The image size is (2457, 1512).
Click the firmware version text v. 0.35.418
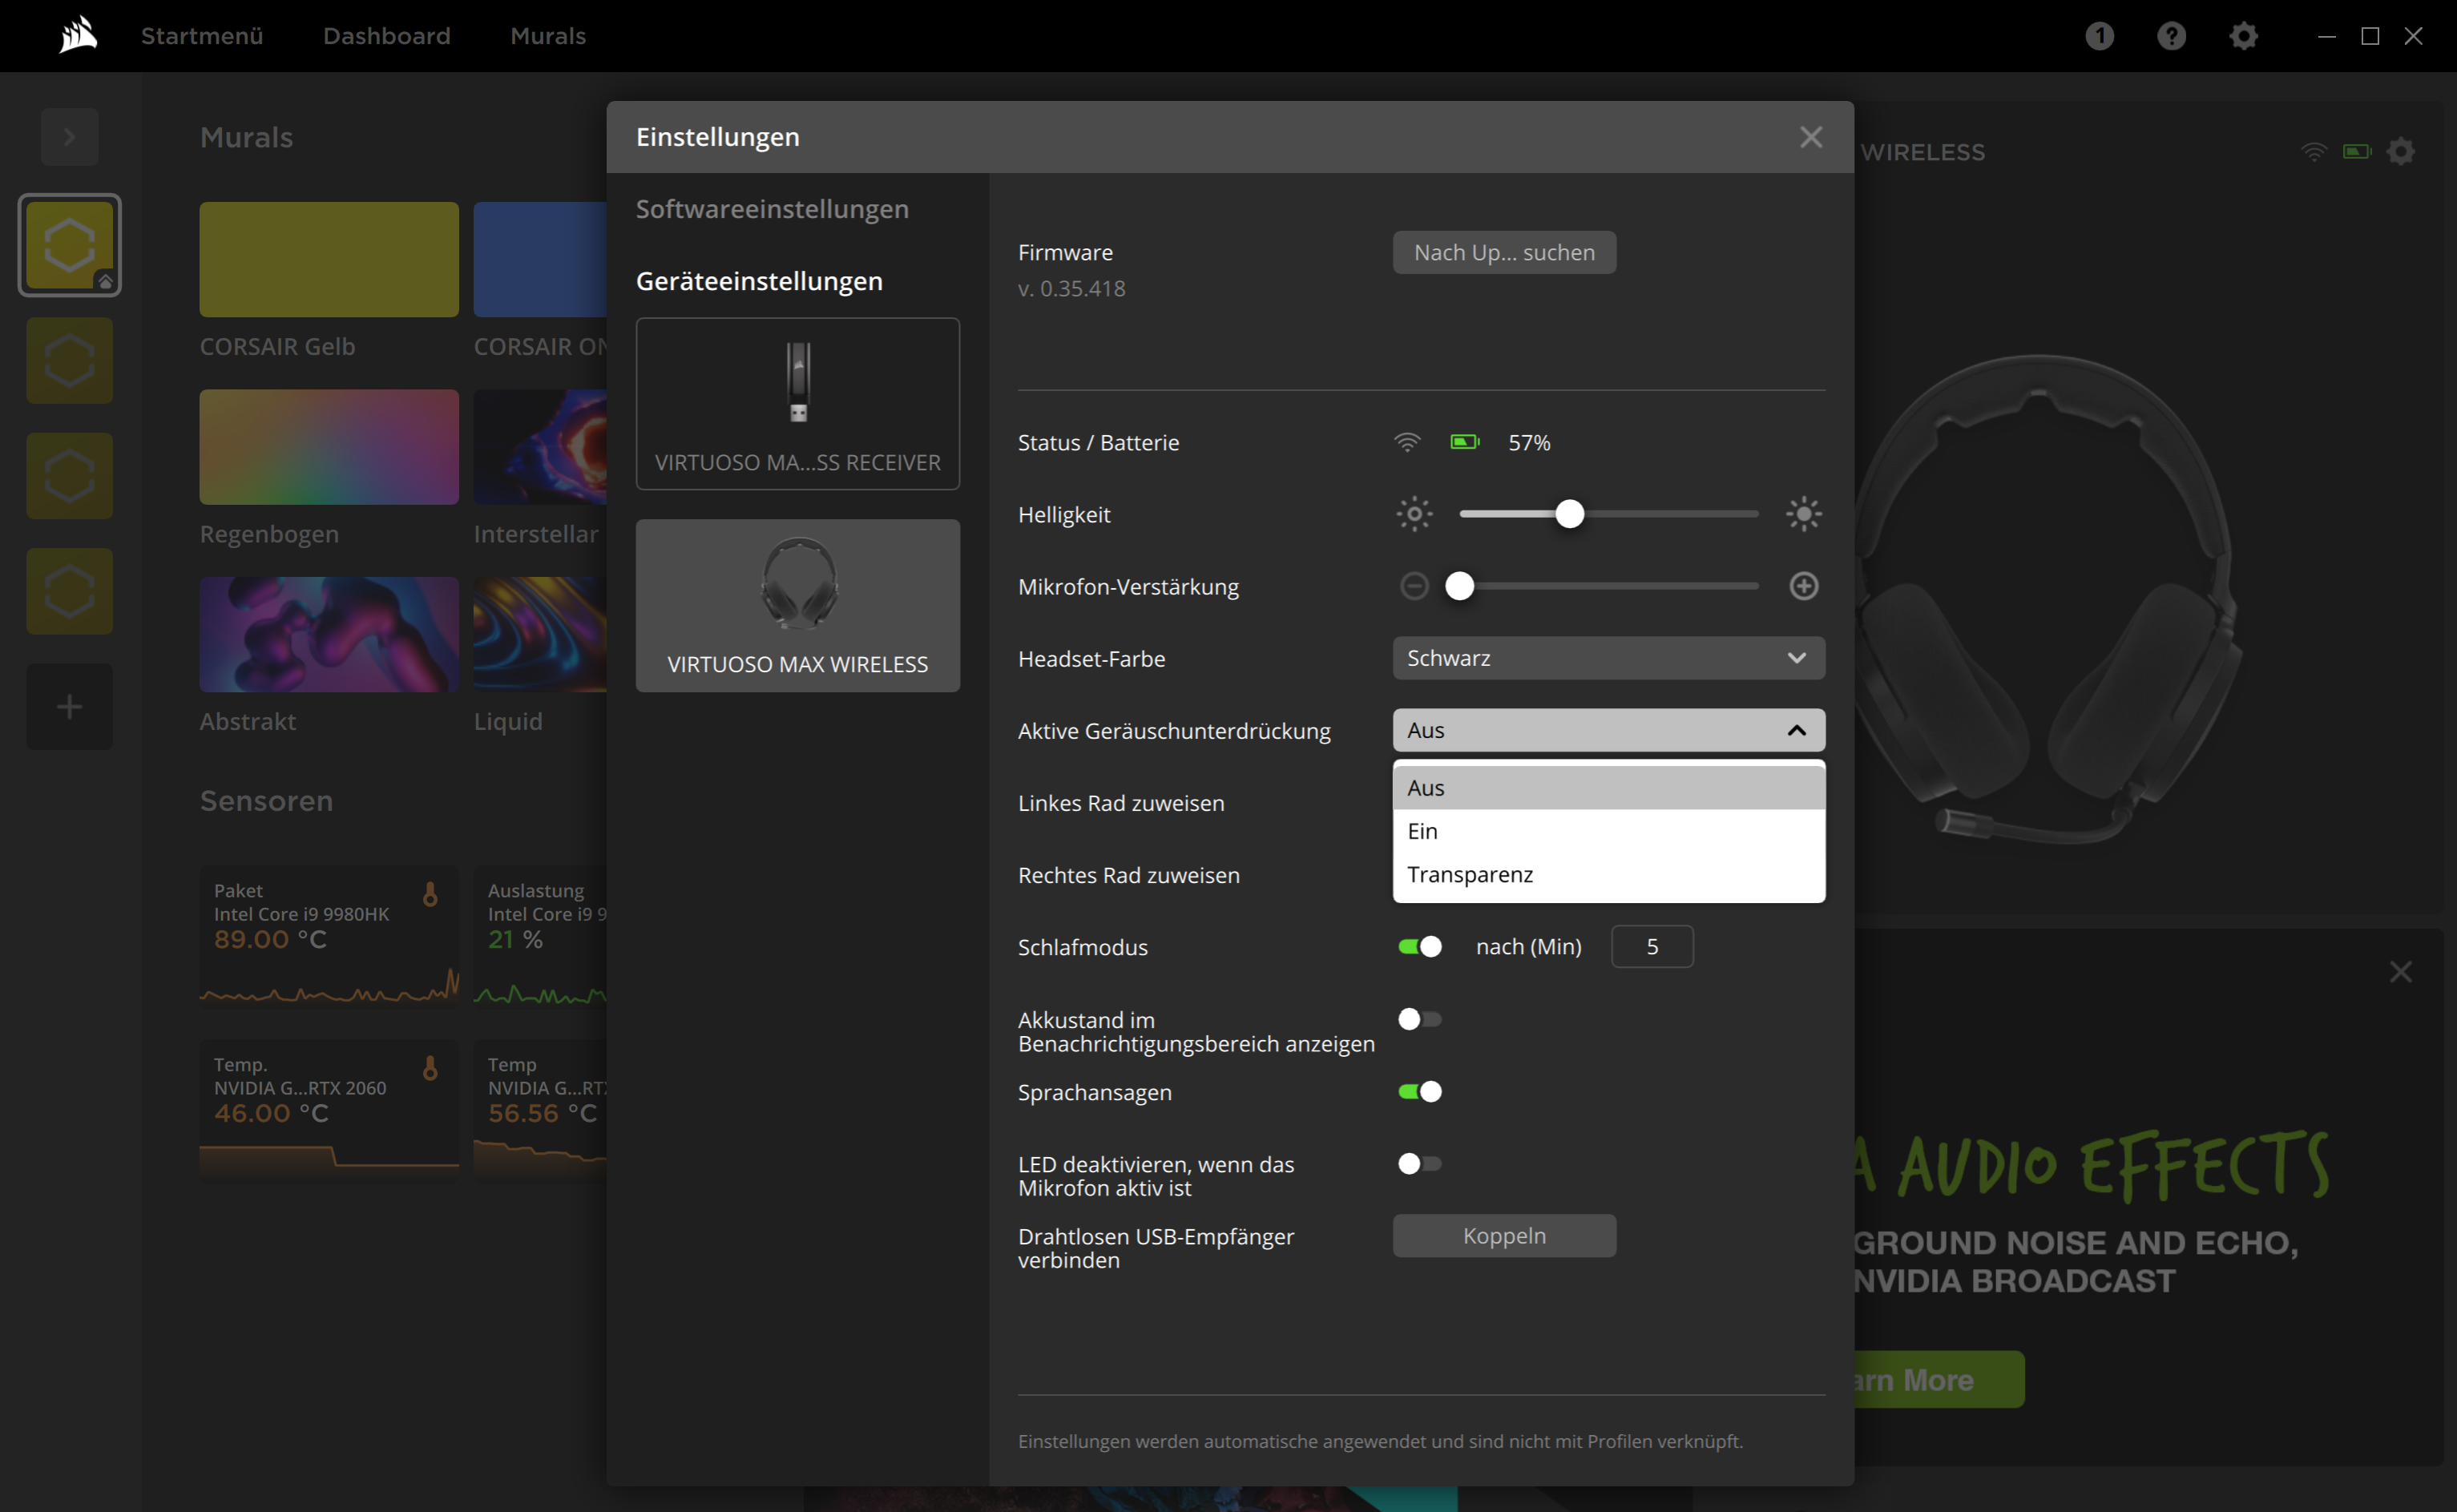pyautogui.click(x=1071, y=288)
